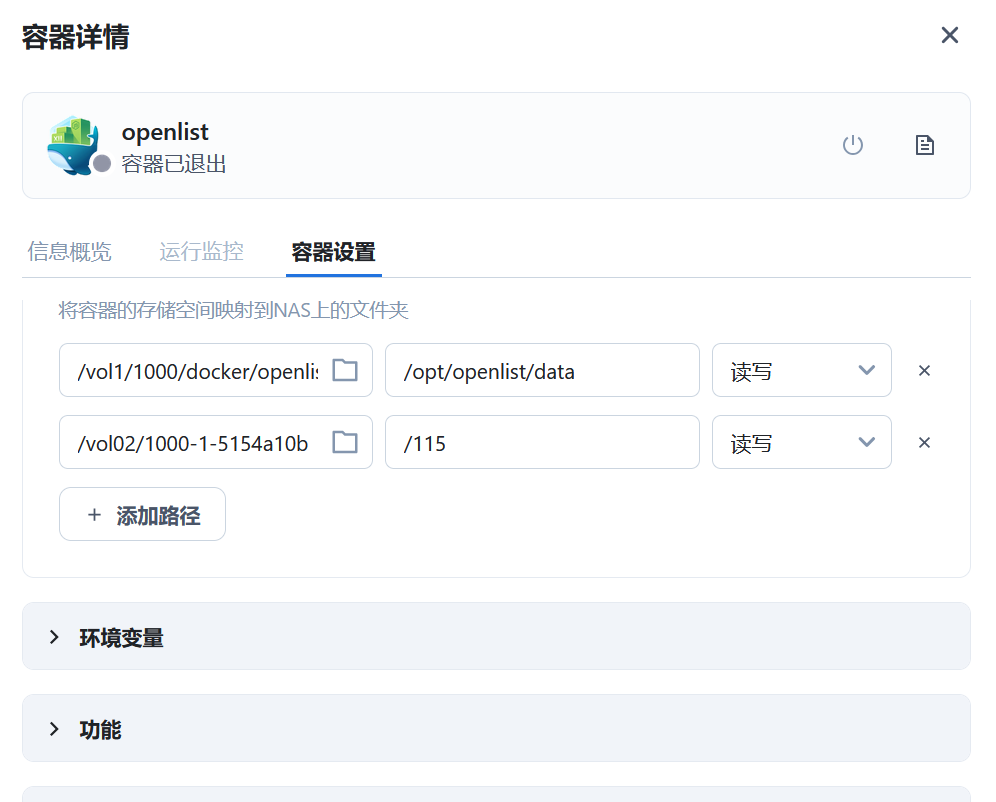Image resolution: width=996 pixels, height=802 pixels.
Task: Open 读写 permission dropdown for /opt/openlist/data
Action: [x=802, y=370]
